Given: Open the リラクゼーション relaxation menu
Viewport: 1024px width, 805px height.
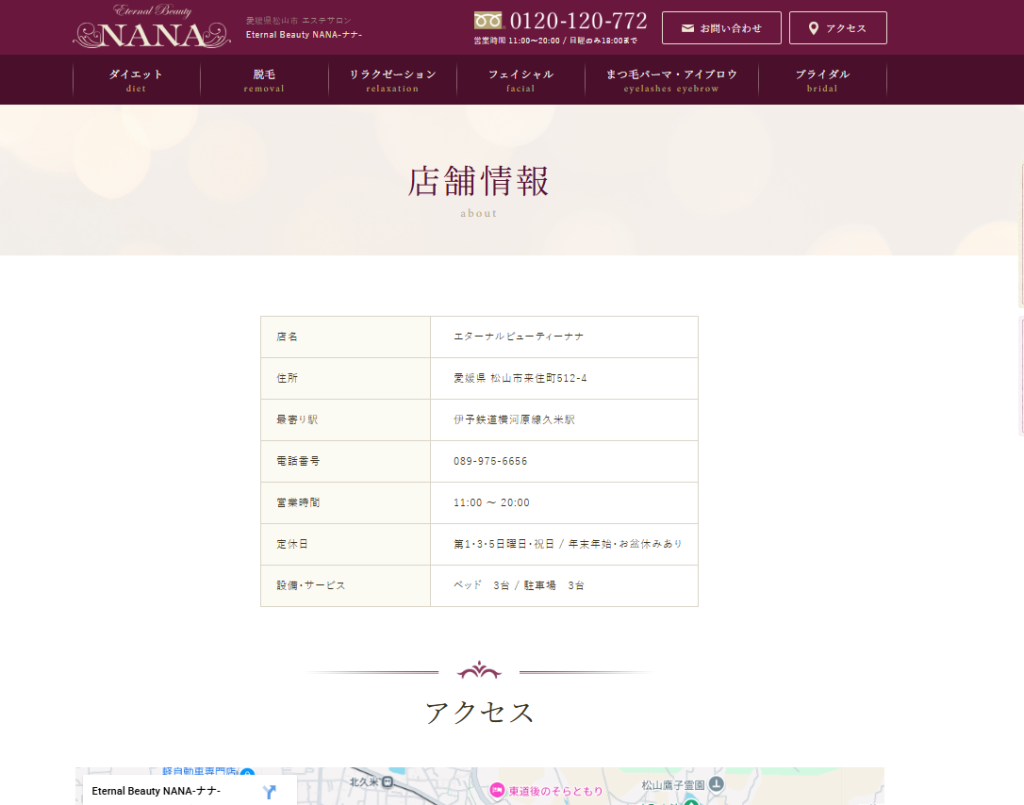Looking at the screenshot, I should click(x=392, y=80).
